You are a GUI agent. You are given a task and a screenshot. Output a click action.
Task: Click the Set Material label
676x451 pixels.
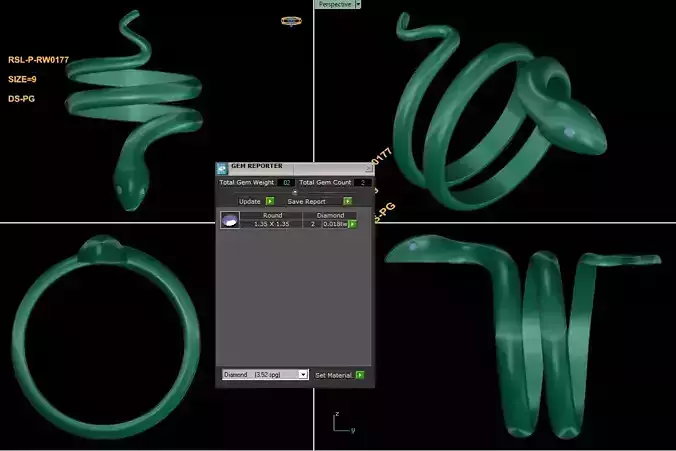tap(334, 376)
